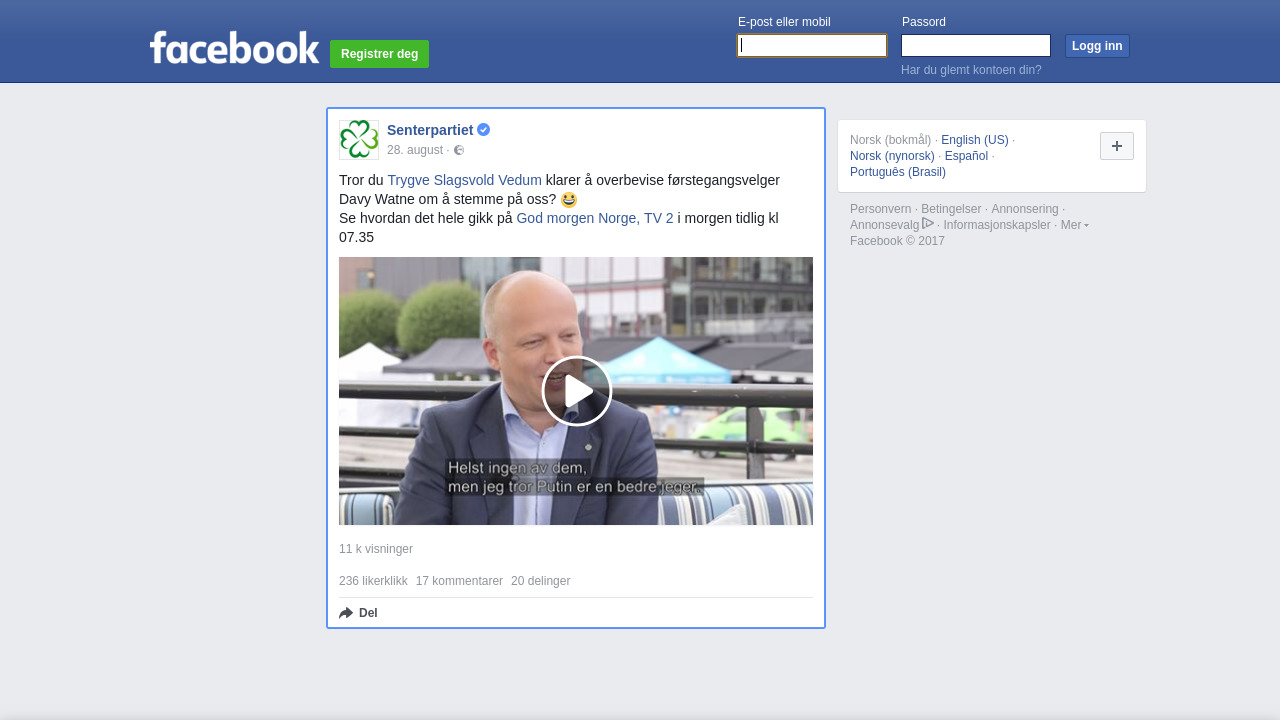Click the Facebook © 2017 text
Screen dimensions: 1280x720
tap(897, 241)
